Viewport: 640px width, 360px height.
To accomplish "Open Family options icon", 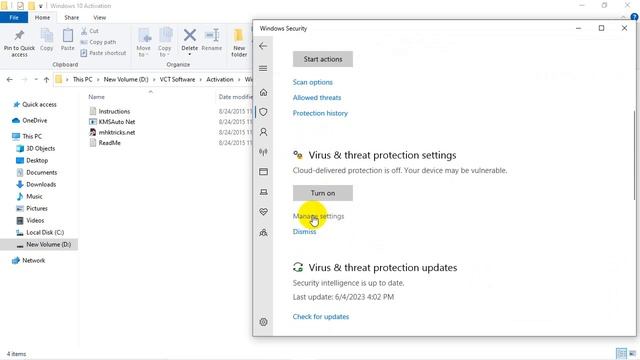I will tap(263, 233).
